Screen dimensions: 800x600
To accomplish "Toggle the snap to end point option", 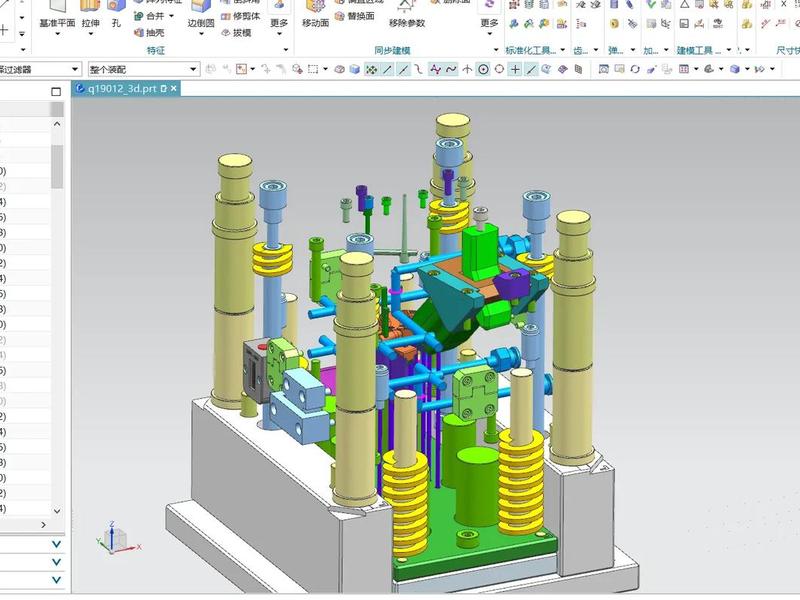I will coord(388,69).
